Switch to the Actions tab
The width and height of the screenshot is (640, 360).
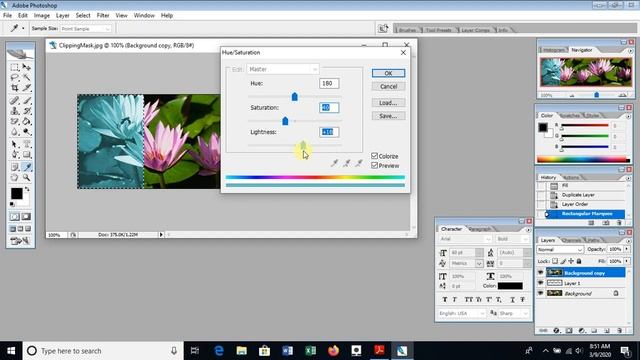pos(571,178)
